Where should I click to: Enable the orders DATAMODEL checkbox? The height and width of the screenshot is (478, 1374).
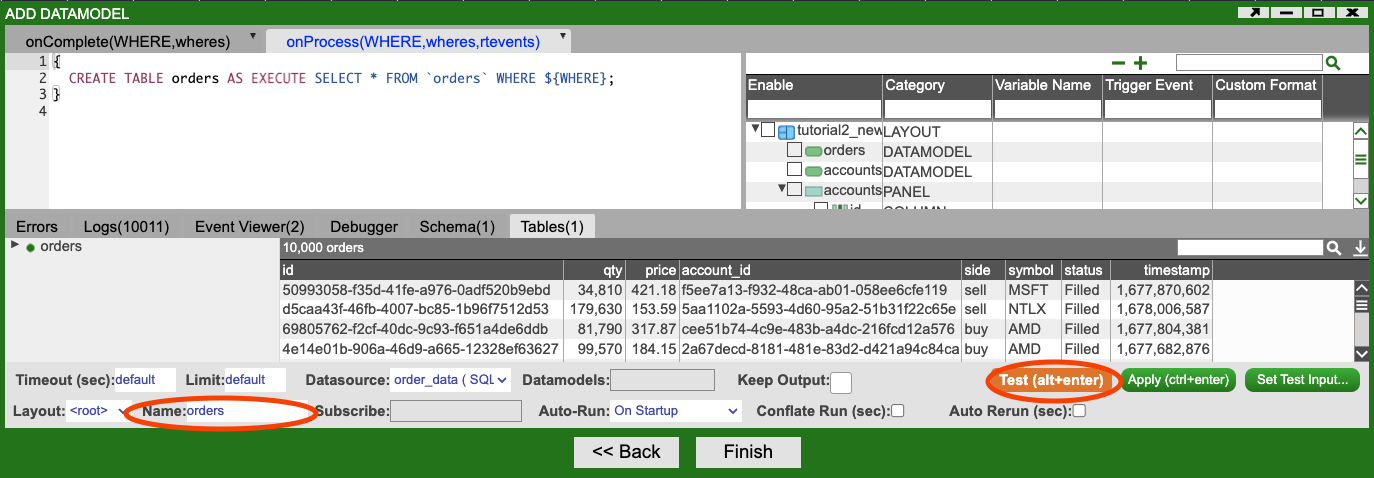[794, 150]
